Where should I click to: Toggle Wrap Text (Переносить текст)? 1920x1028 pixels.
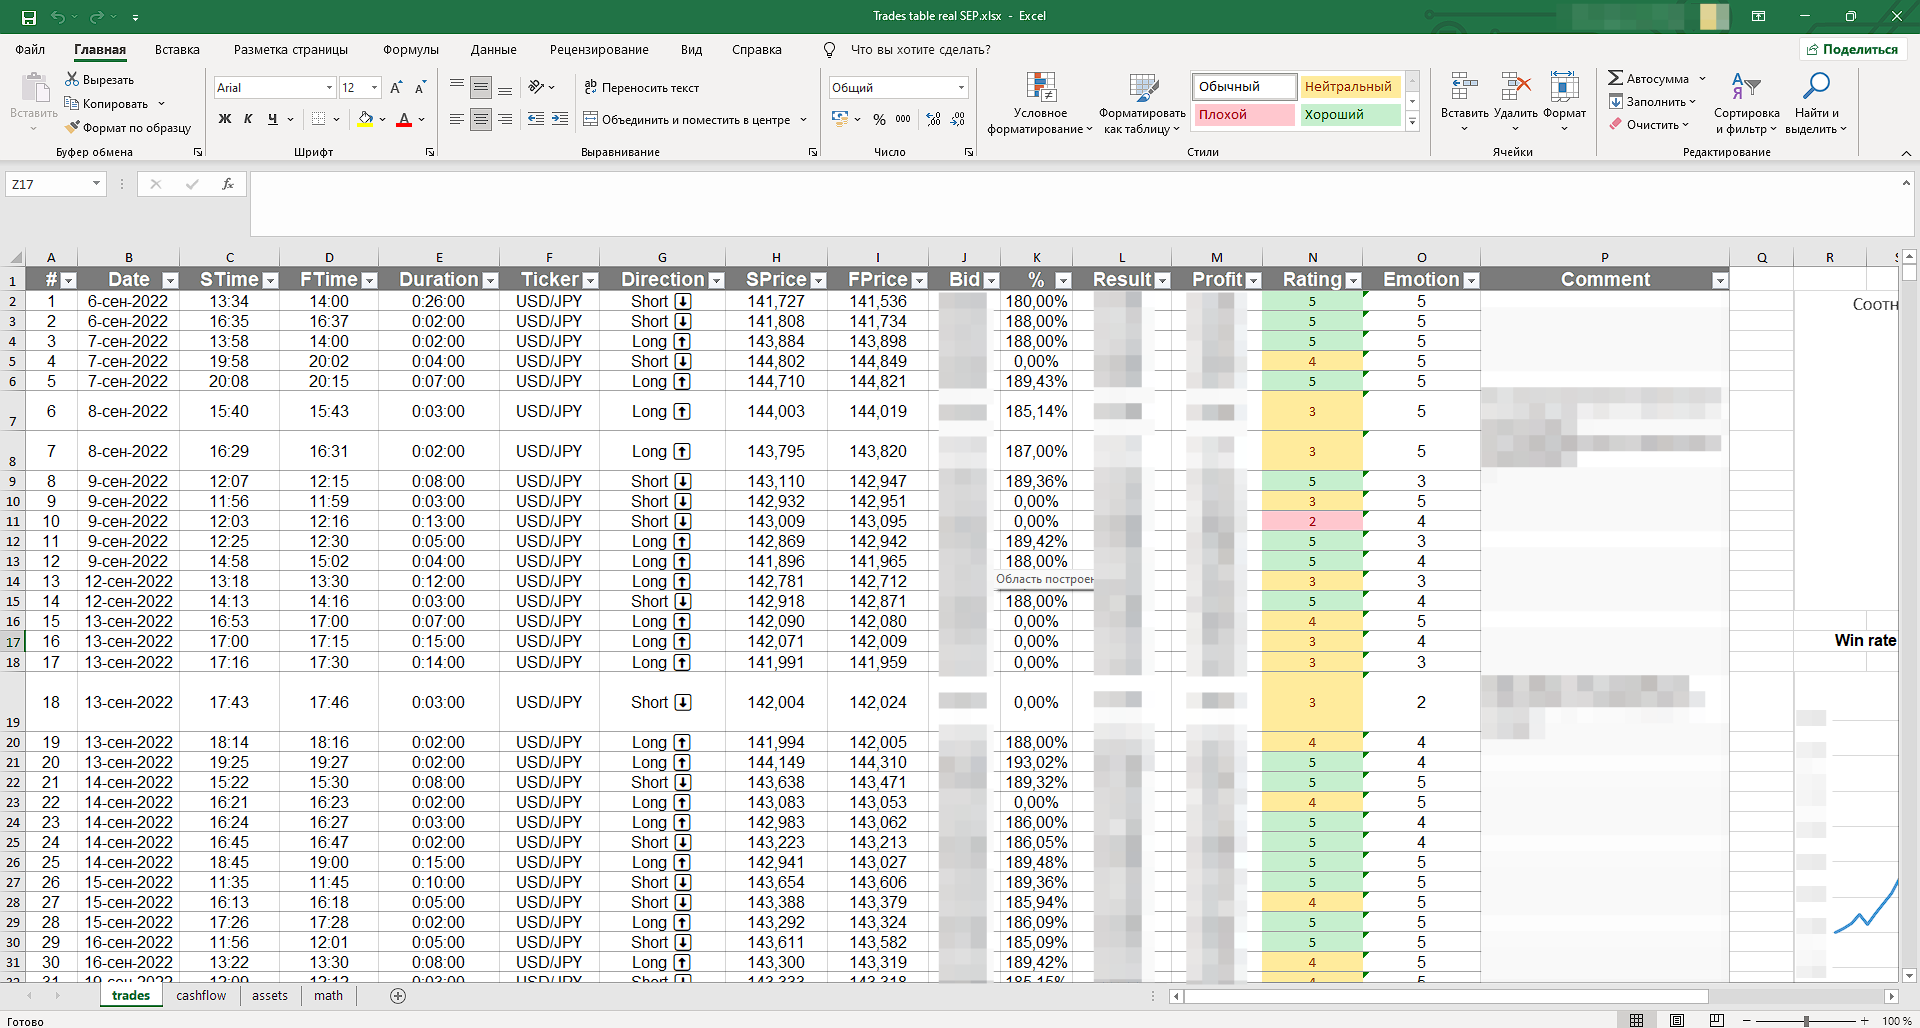(641, 88)
